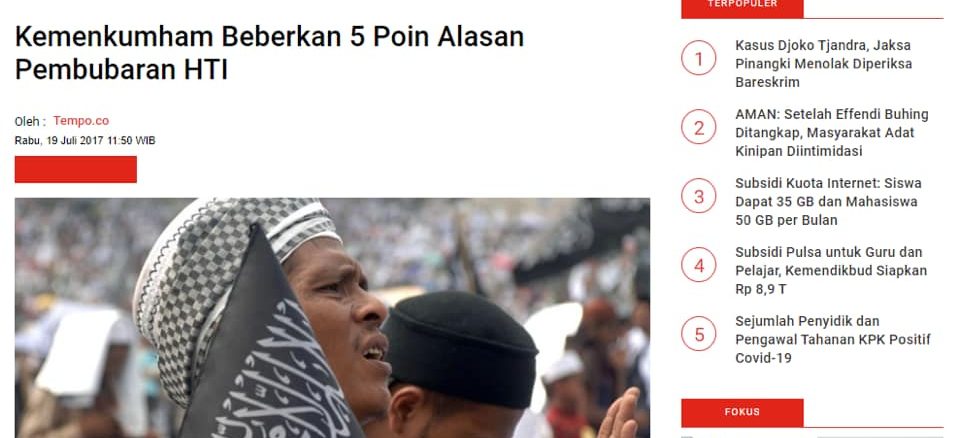The height and width of the screenshot is (438, 960).
Task: Click the number 5 circle icon
Action: (x=699, y=334)
